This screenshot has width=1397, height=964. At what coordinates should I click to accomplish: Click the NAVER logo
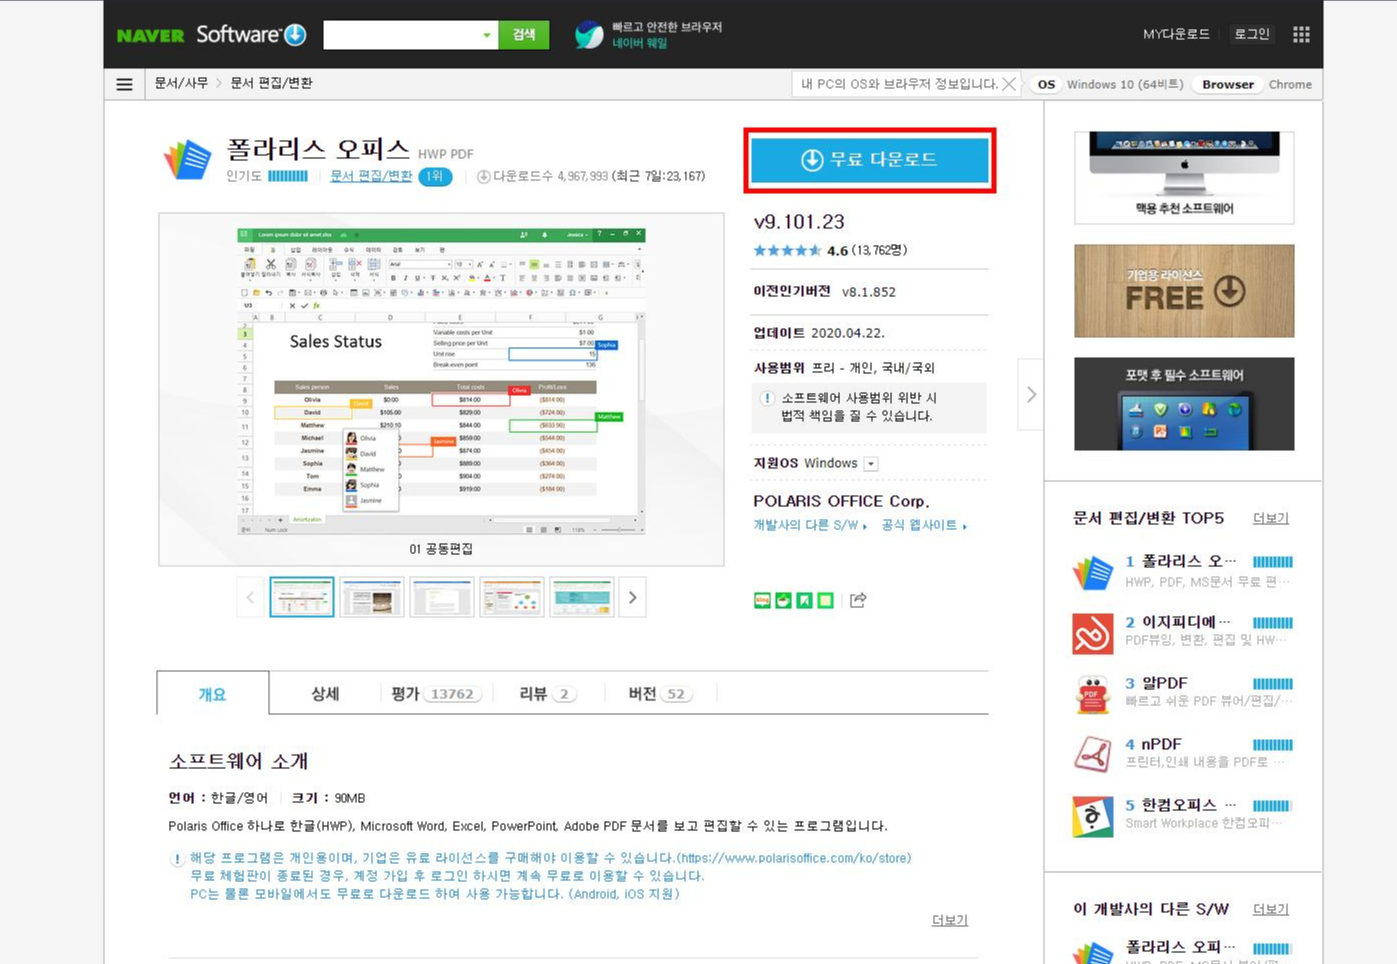(x=150, y=35)
